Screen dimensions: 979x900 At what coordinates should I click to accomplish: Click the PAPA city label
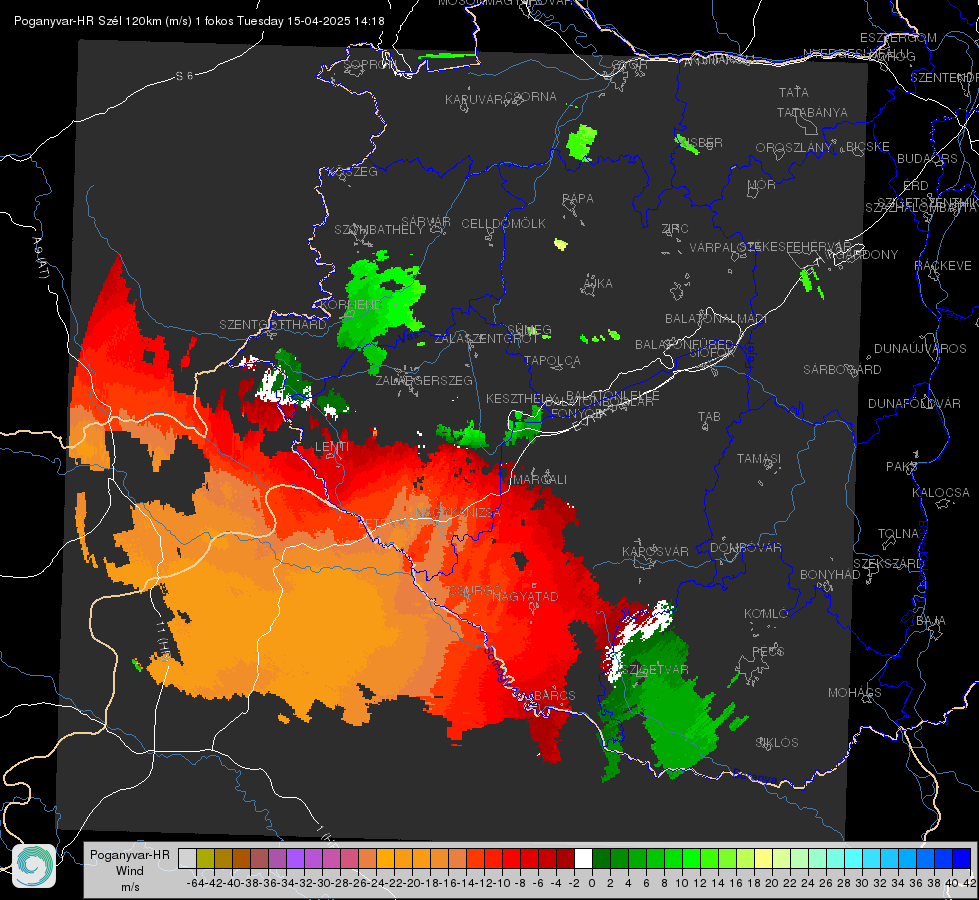click(578, 199)
